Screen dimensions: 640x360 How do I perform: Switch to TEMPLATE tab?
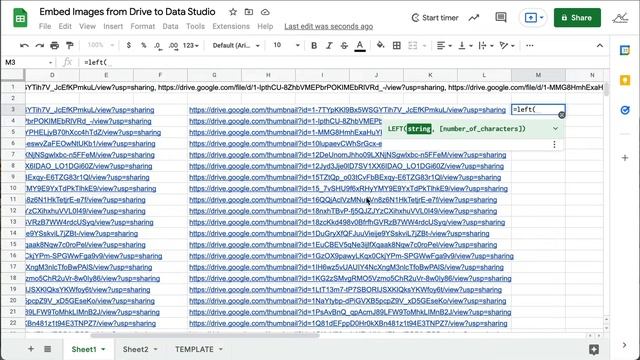coord(194,349)
